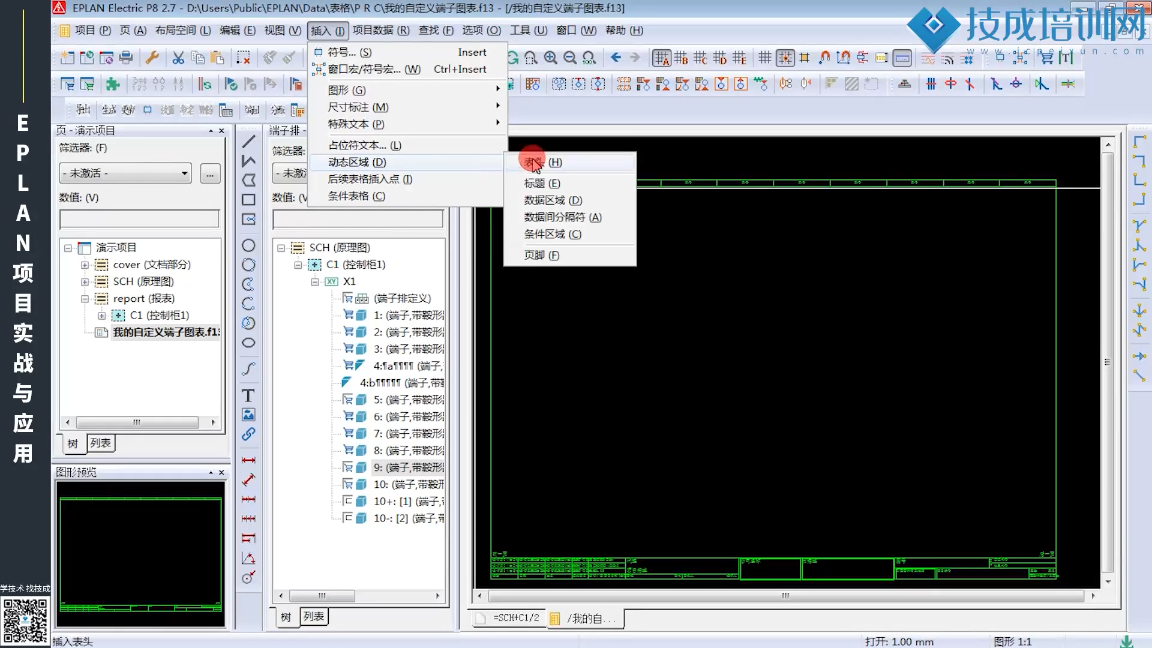The height and width of the screenshot is (648, 1152).
Task: Toggle grid C button
Action: click(700, 57)
